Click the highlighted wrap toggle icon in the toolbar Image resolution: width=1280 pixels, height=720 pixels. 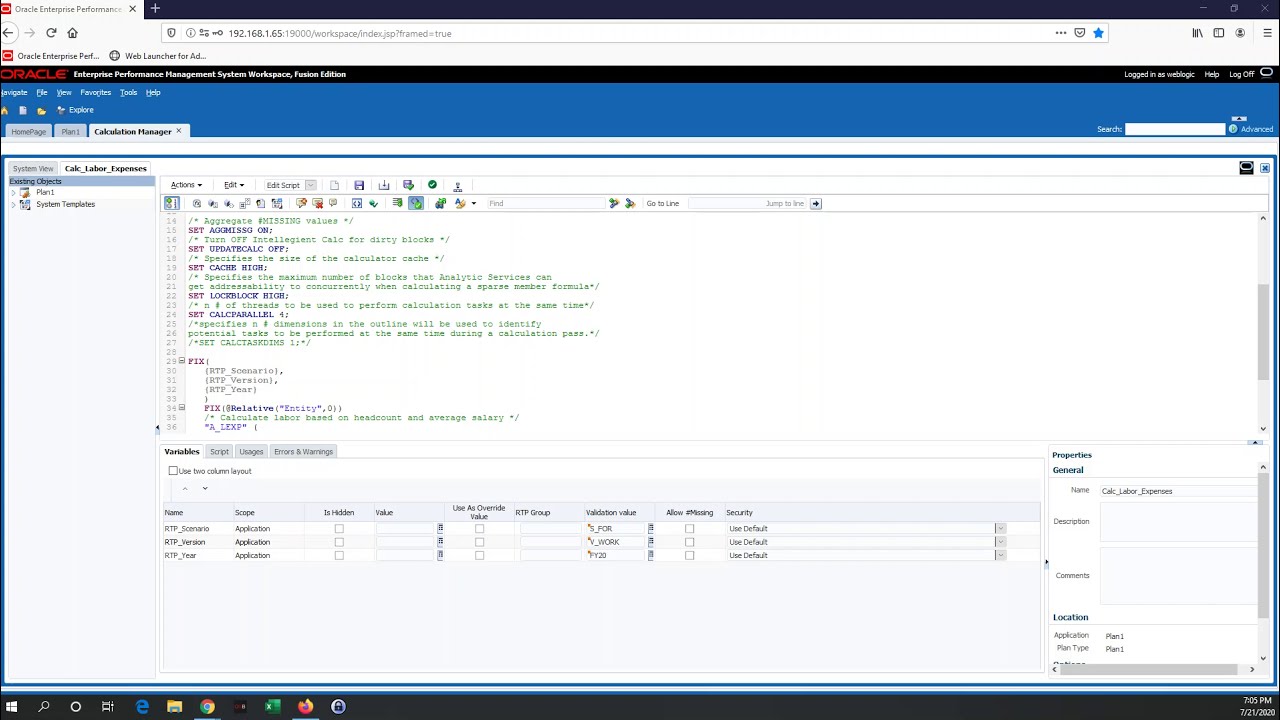tap(416, 203)
